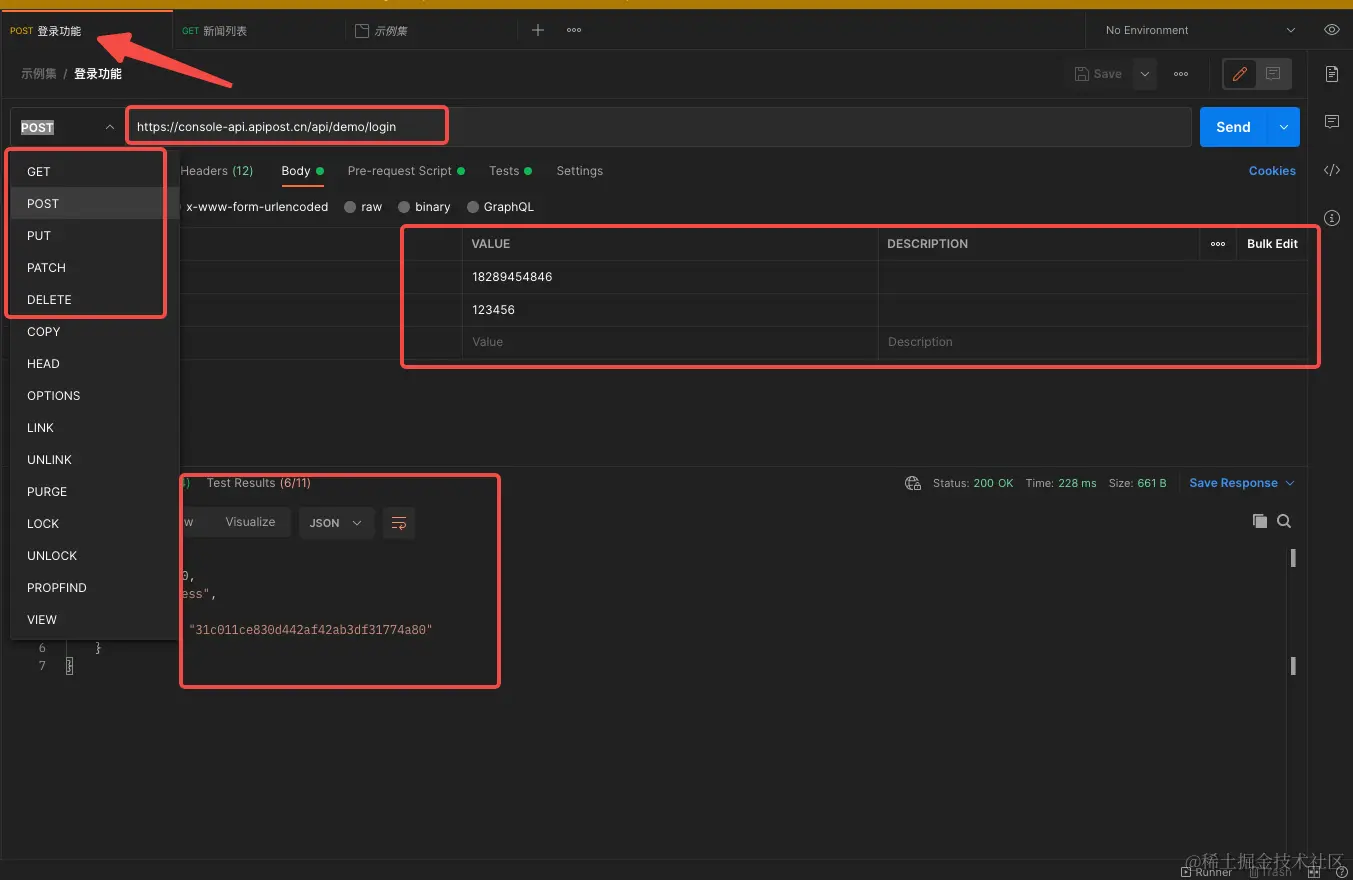Image resolution: width=1353 pixels, height=880 pixels.
Task: Select the raw body type
Action: [363, 207]
